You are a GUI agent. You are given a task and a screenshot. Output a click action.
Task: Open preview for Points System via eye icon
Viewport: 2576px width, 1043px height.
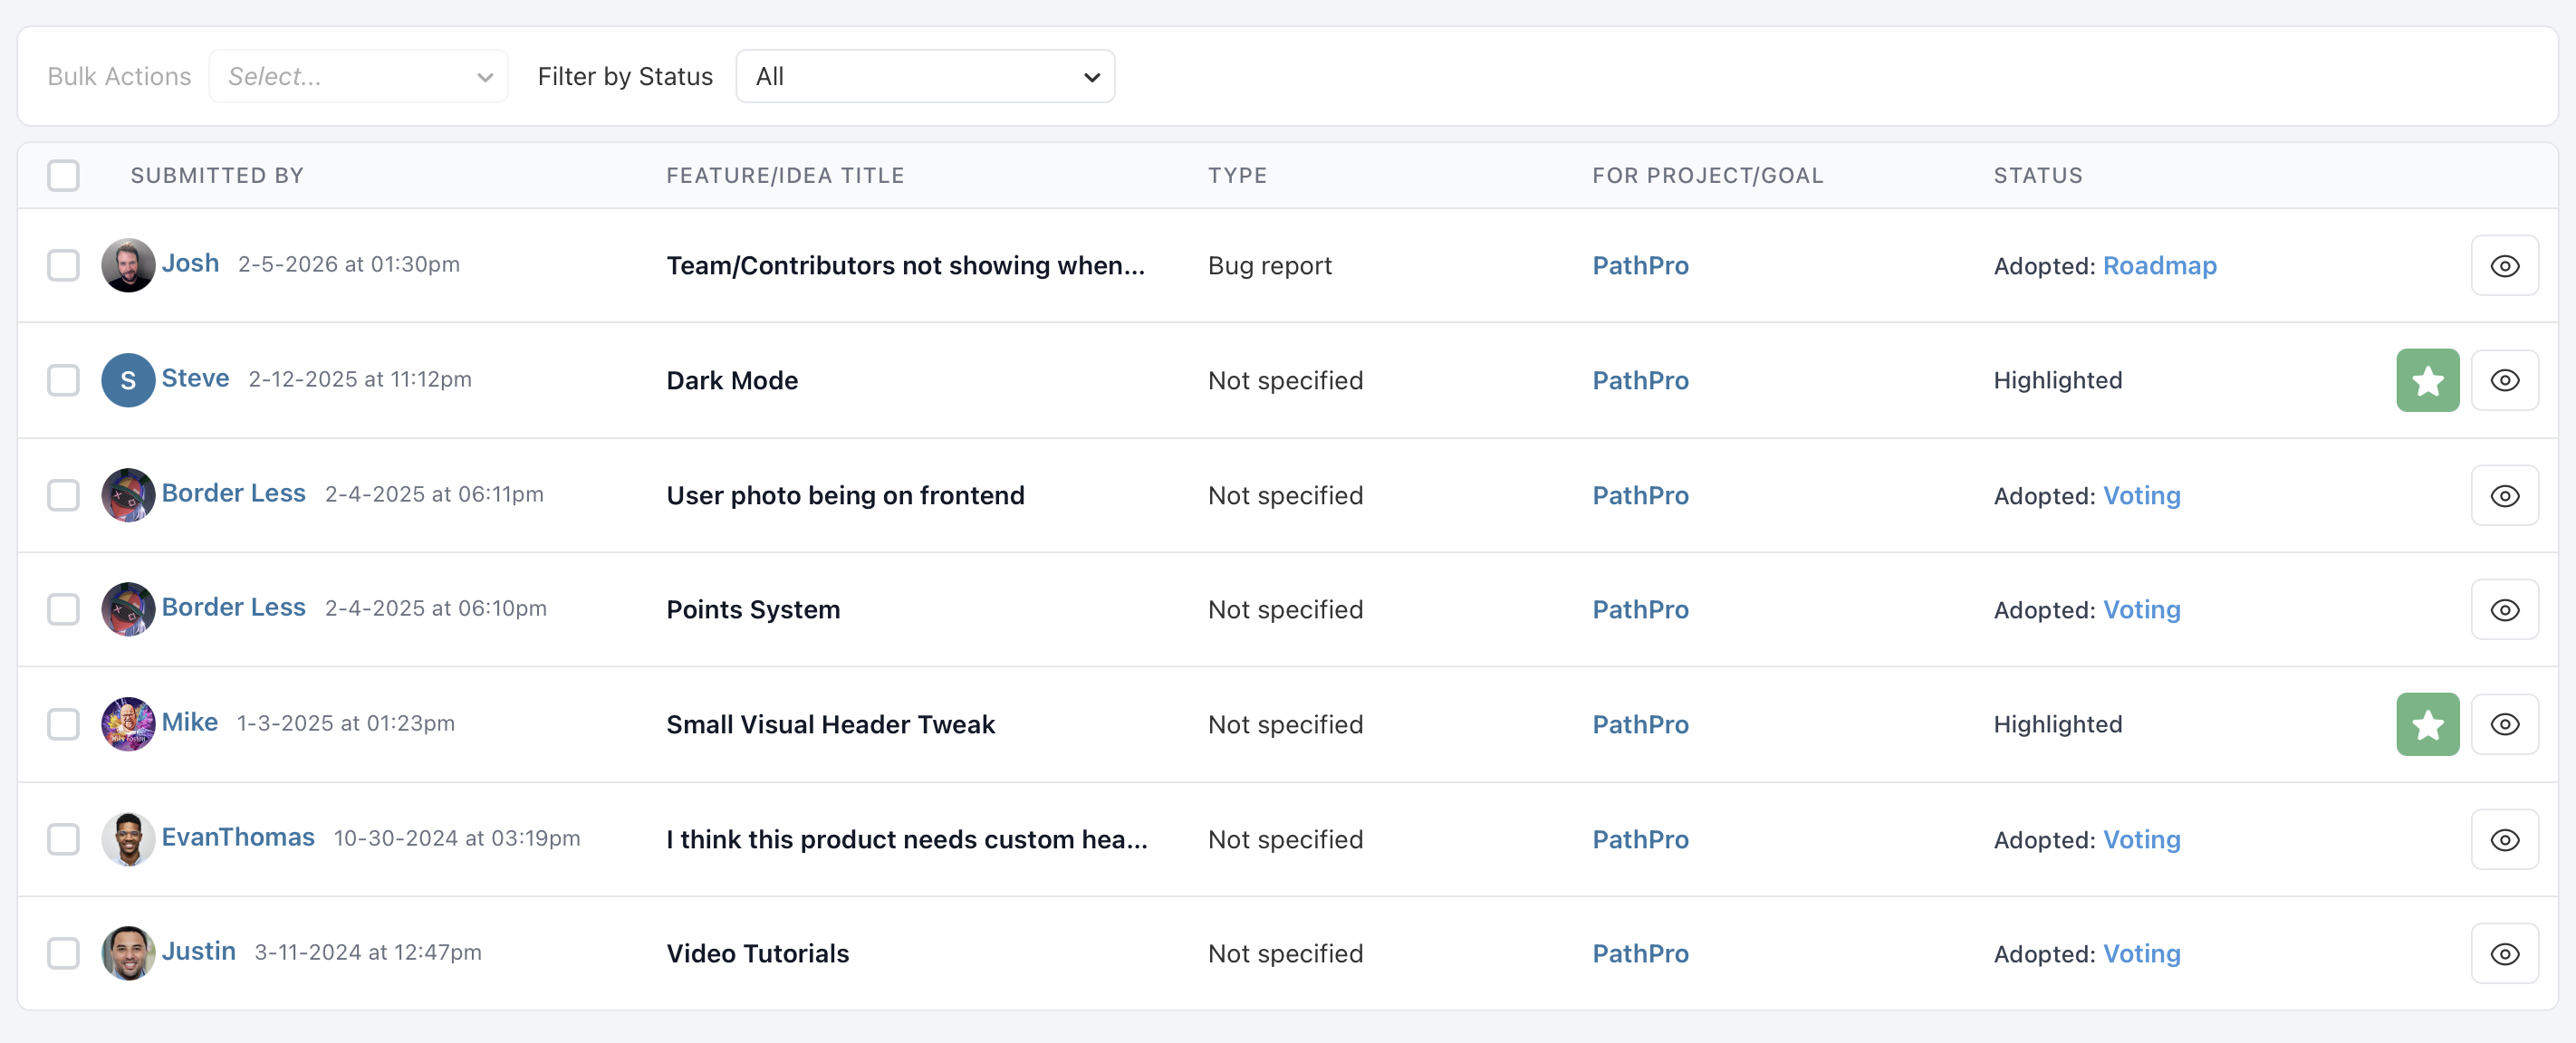click(x=2505, y=609)
